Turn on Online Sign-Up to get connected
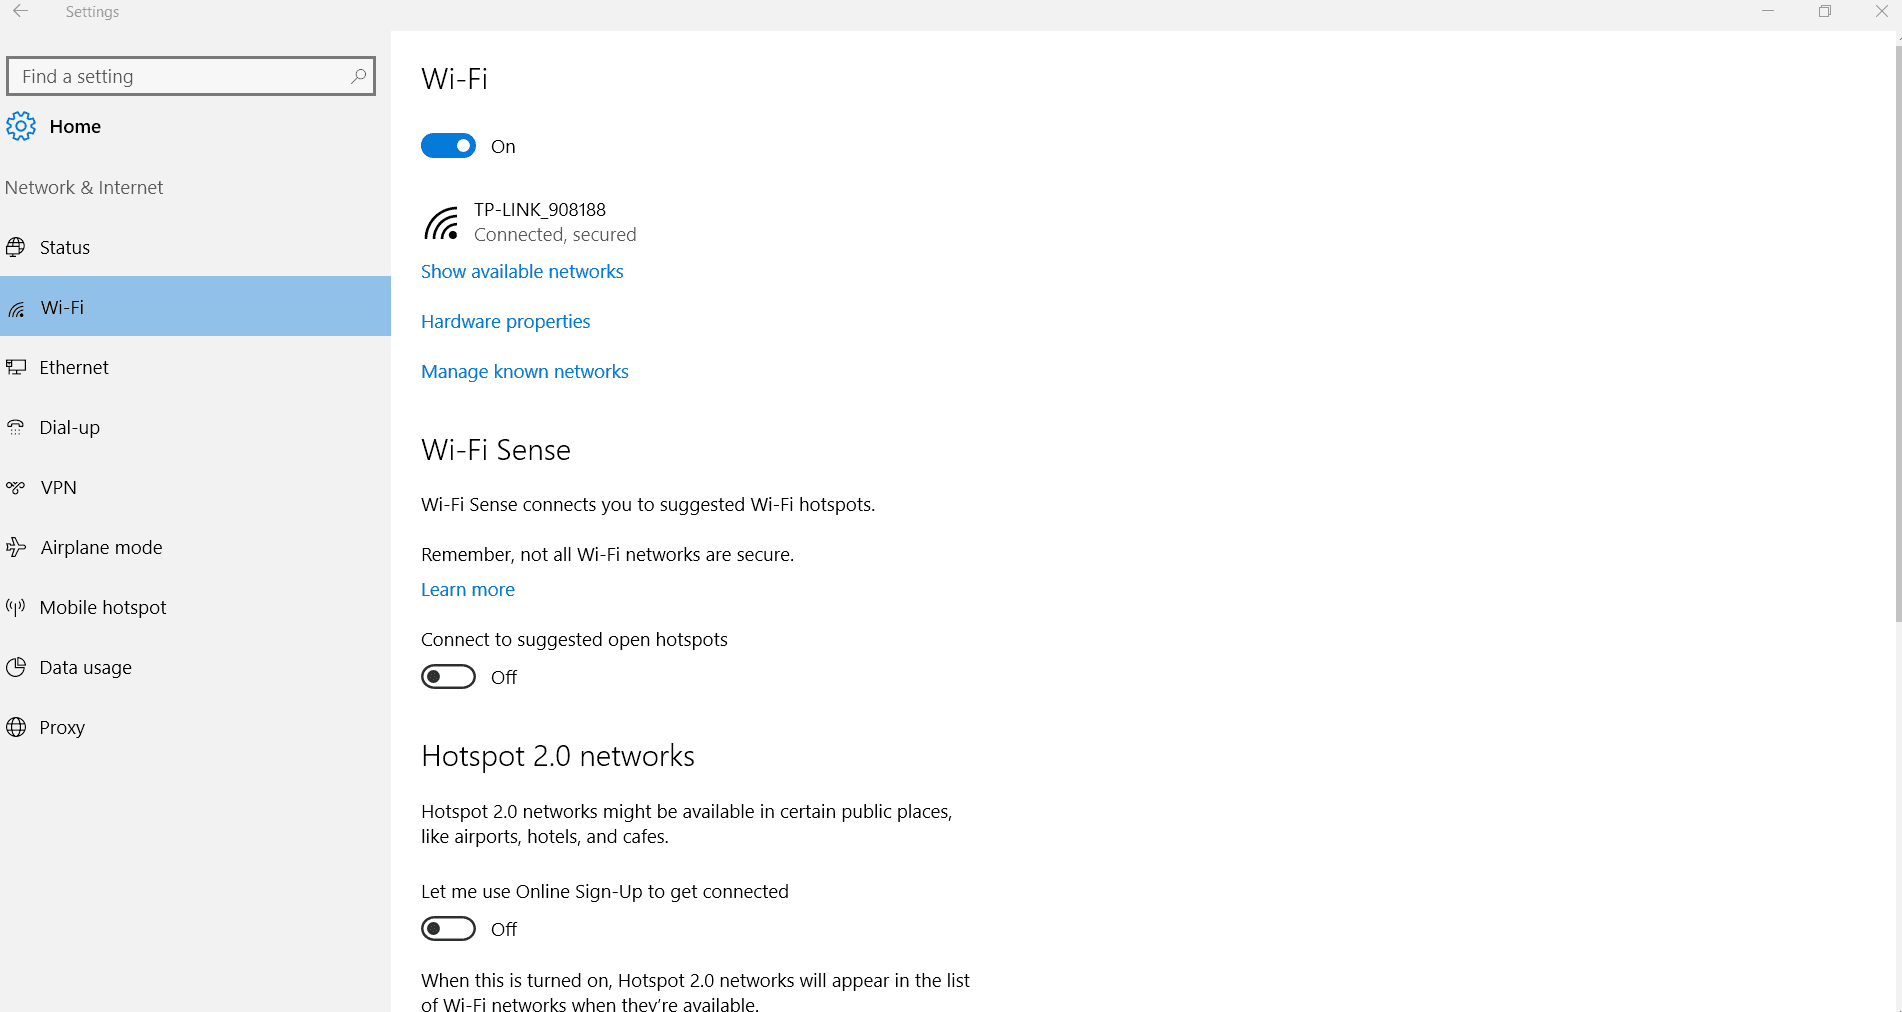Screen dimensions: 1902x1012 click(x=448, y=928)
